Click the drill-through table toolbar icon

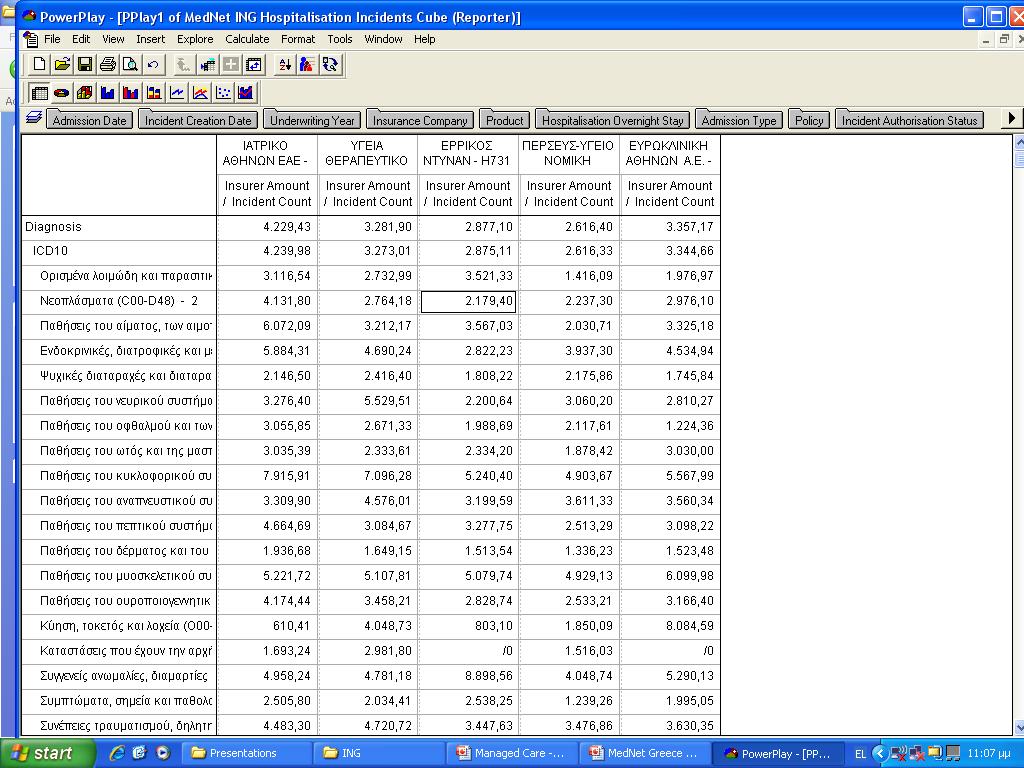point(208,64)
